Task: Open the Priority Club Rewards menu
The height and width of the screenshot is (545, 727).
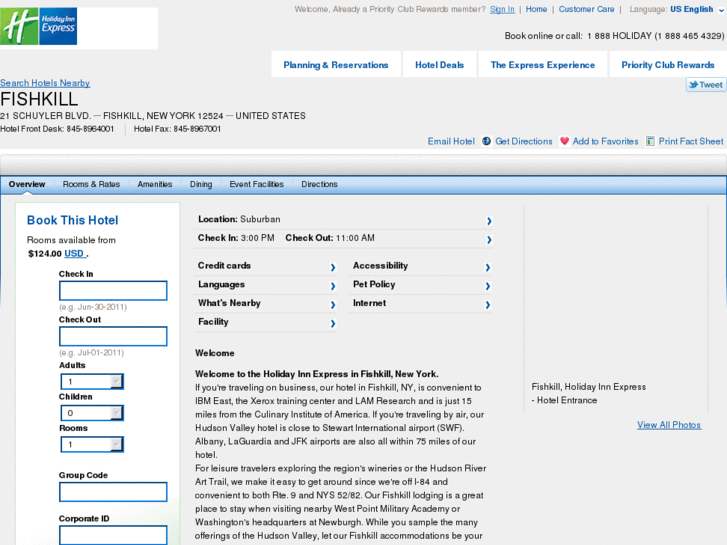Action: click(668, 64)
